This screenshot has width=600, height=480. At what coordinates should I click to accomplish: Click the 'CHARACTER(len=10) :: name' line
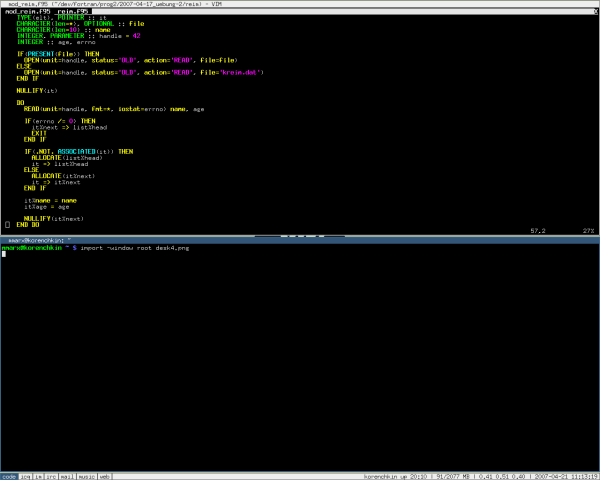click(63, 29)
